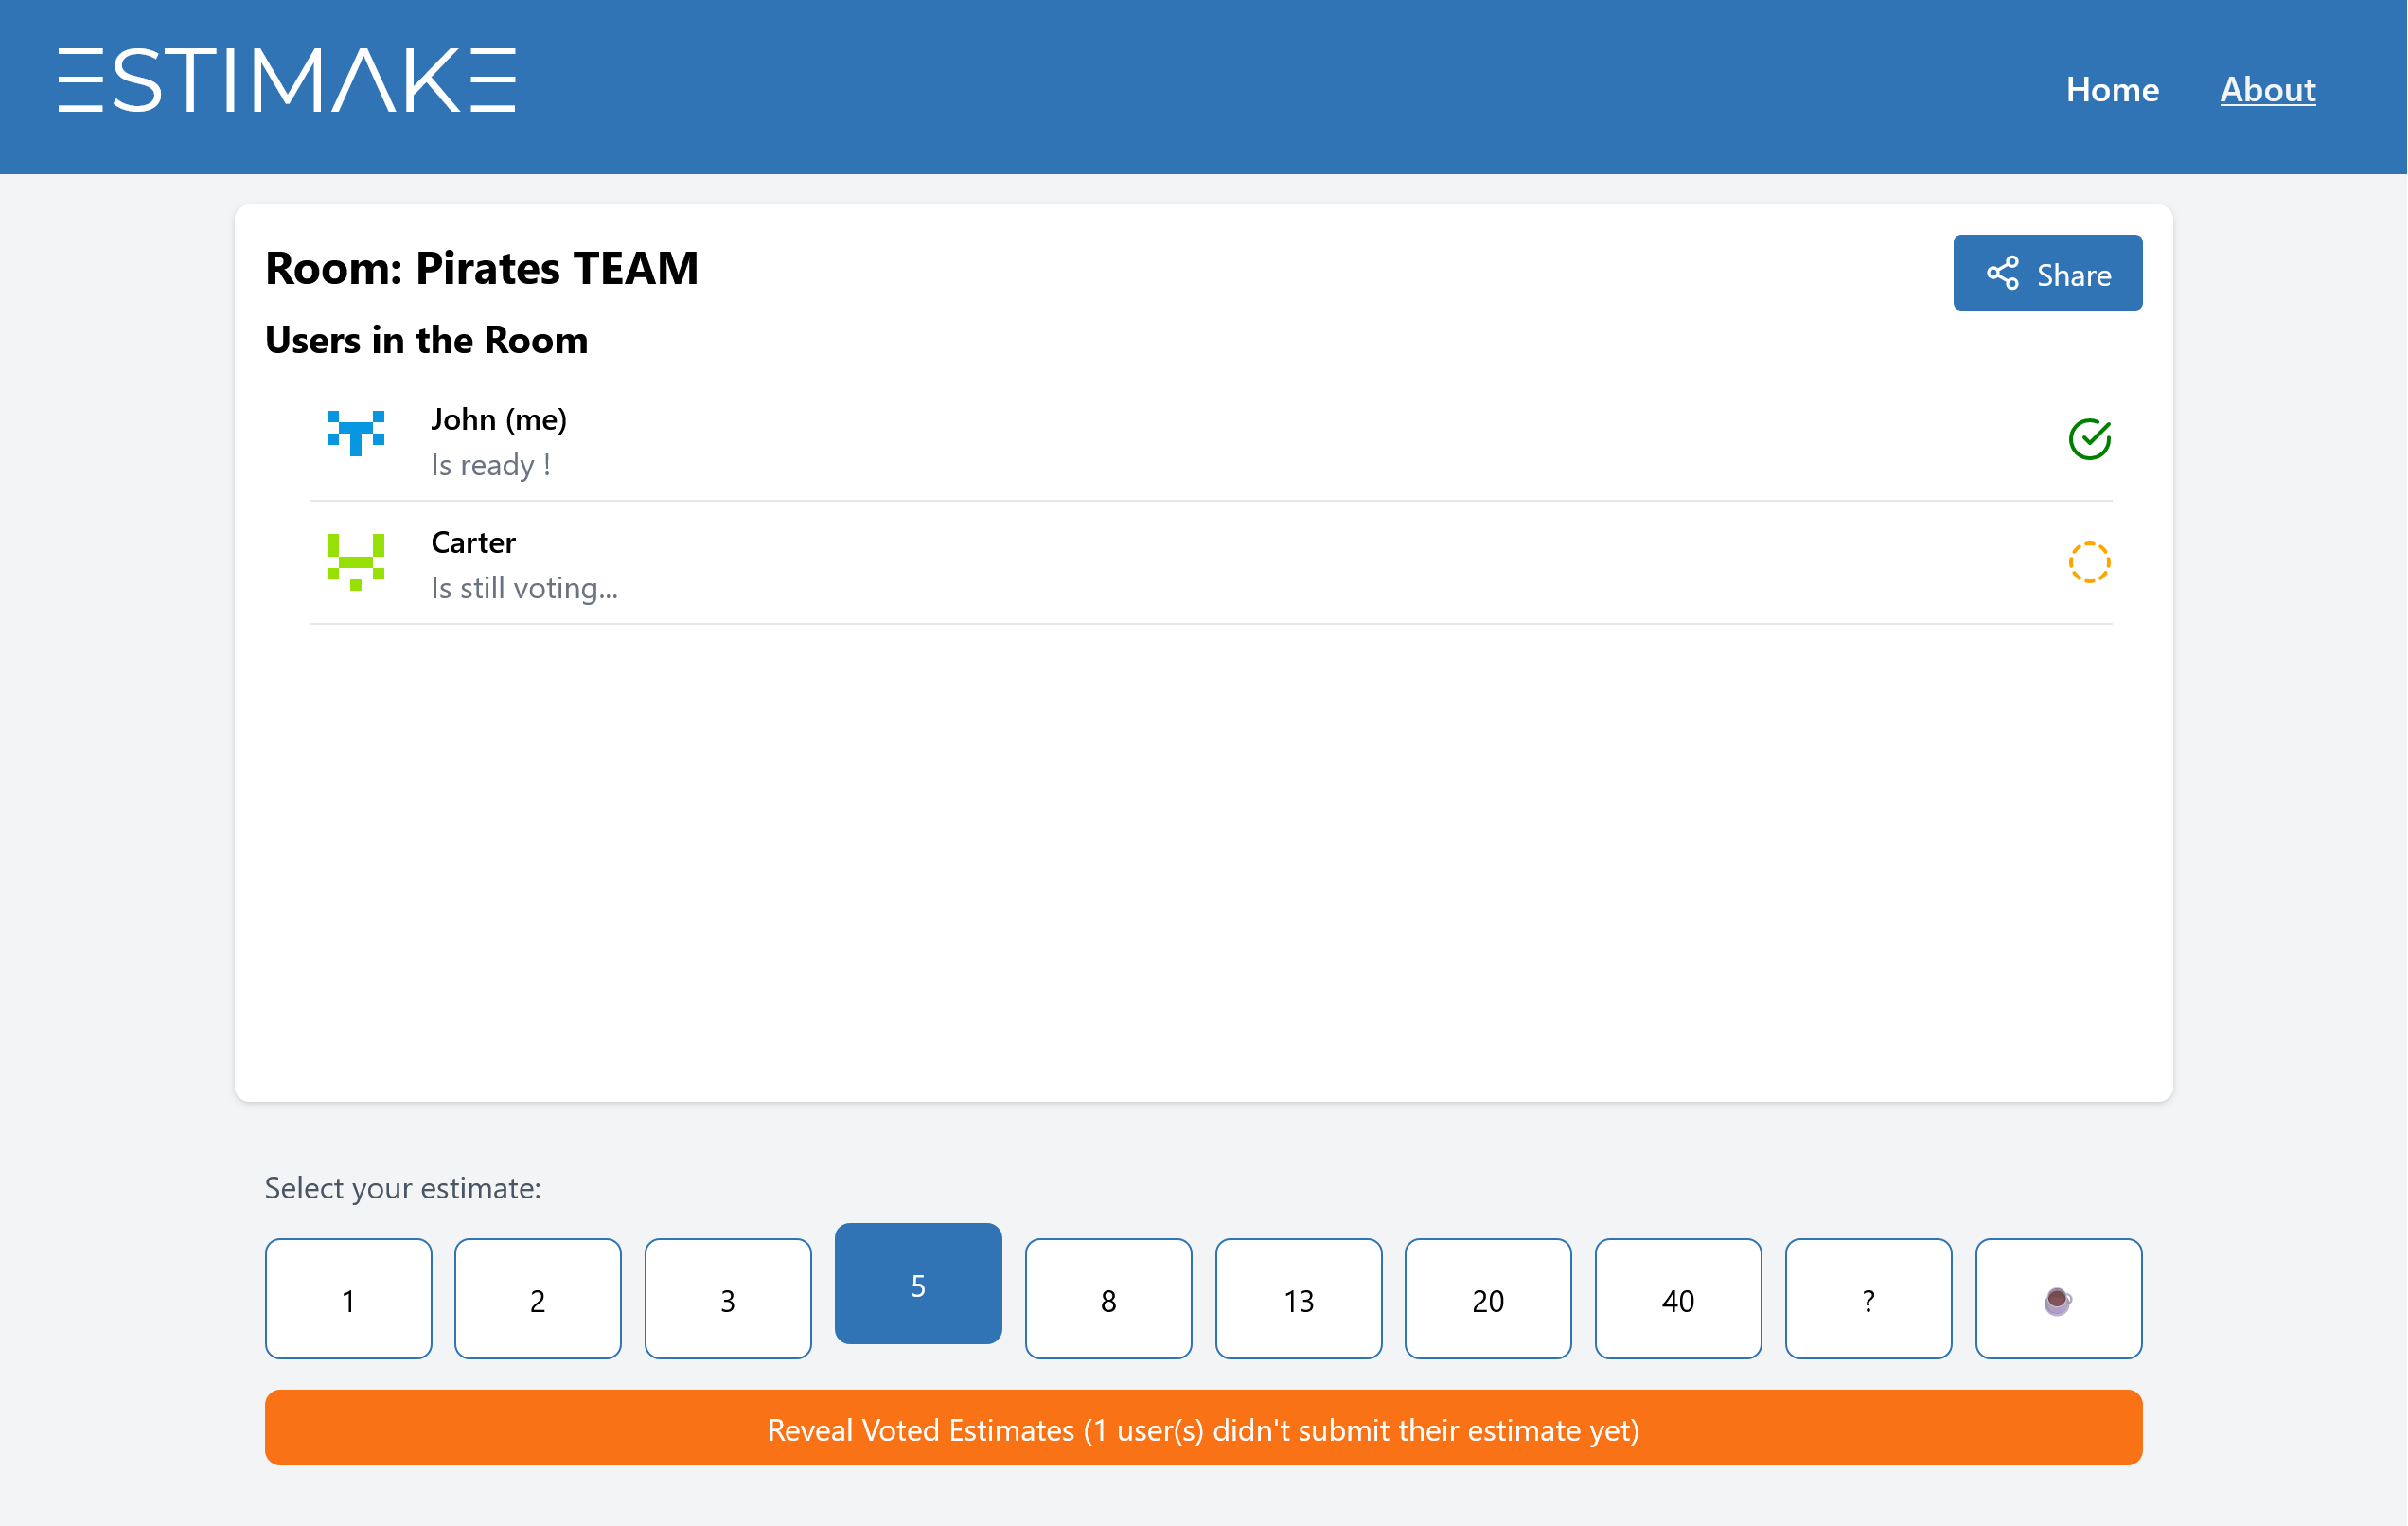Pick the question mark estimate card
The width and height of the screenshot is (2408, 1526).
click(x=1867, y=1299)
